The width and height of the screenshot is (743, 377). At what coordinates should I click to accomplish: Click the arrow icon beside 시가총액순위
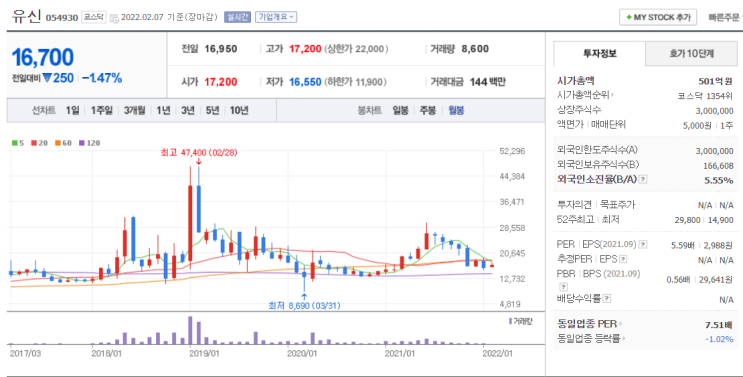[x=613, y=95]
